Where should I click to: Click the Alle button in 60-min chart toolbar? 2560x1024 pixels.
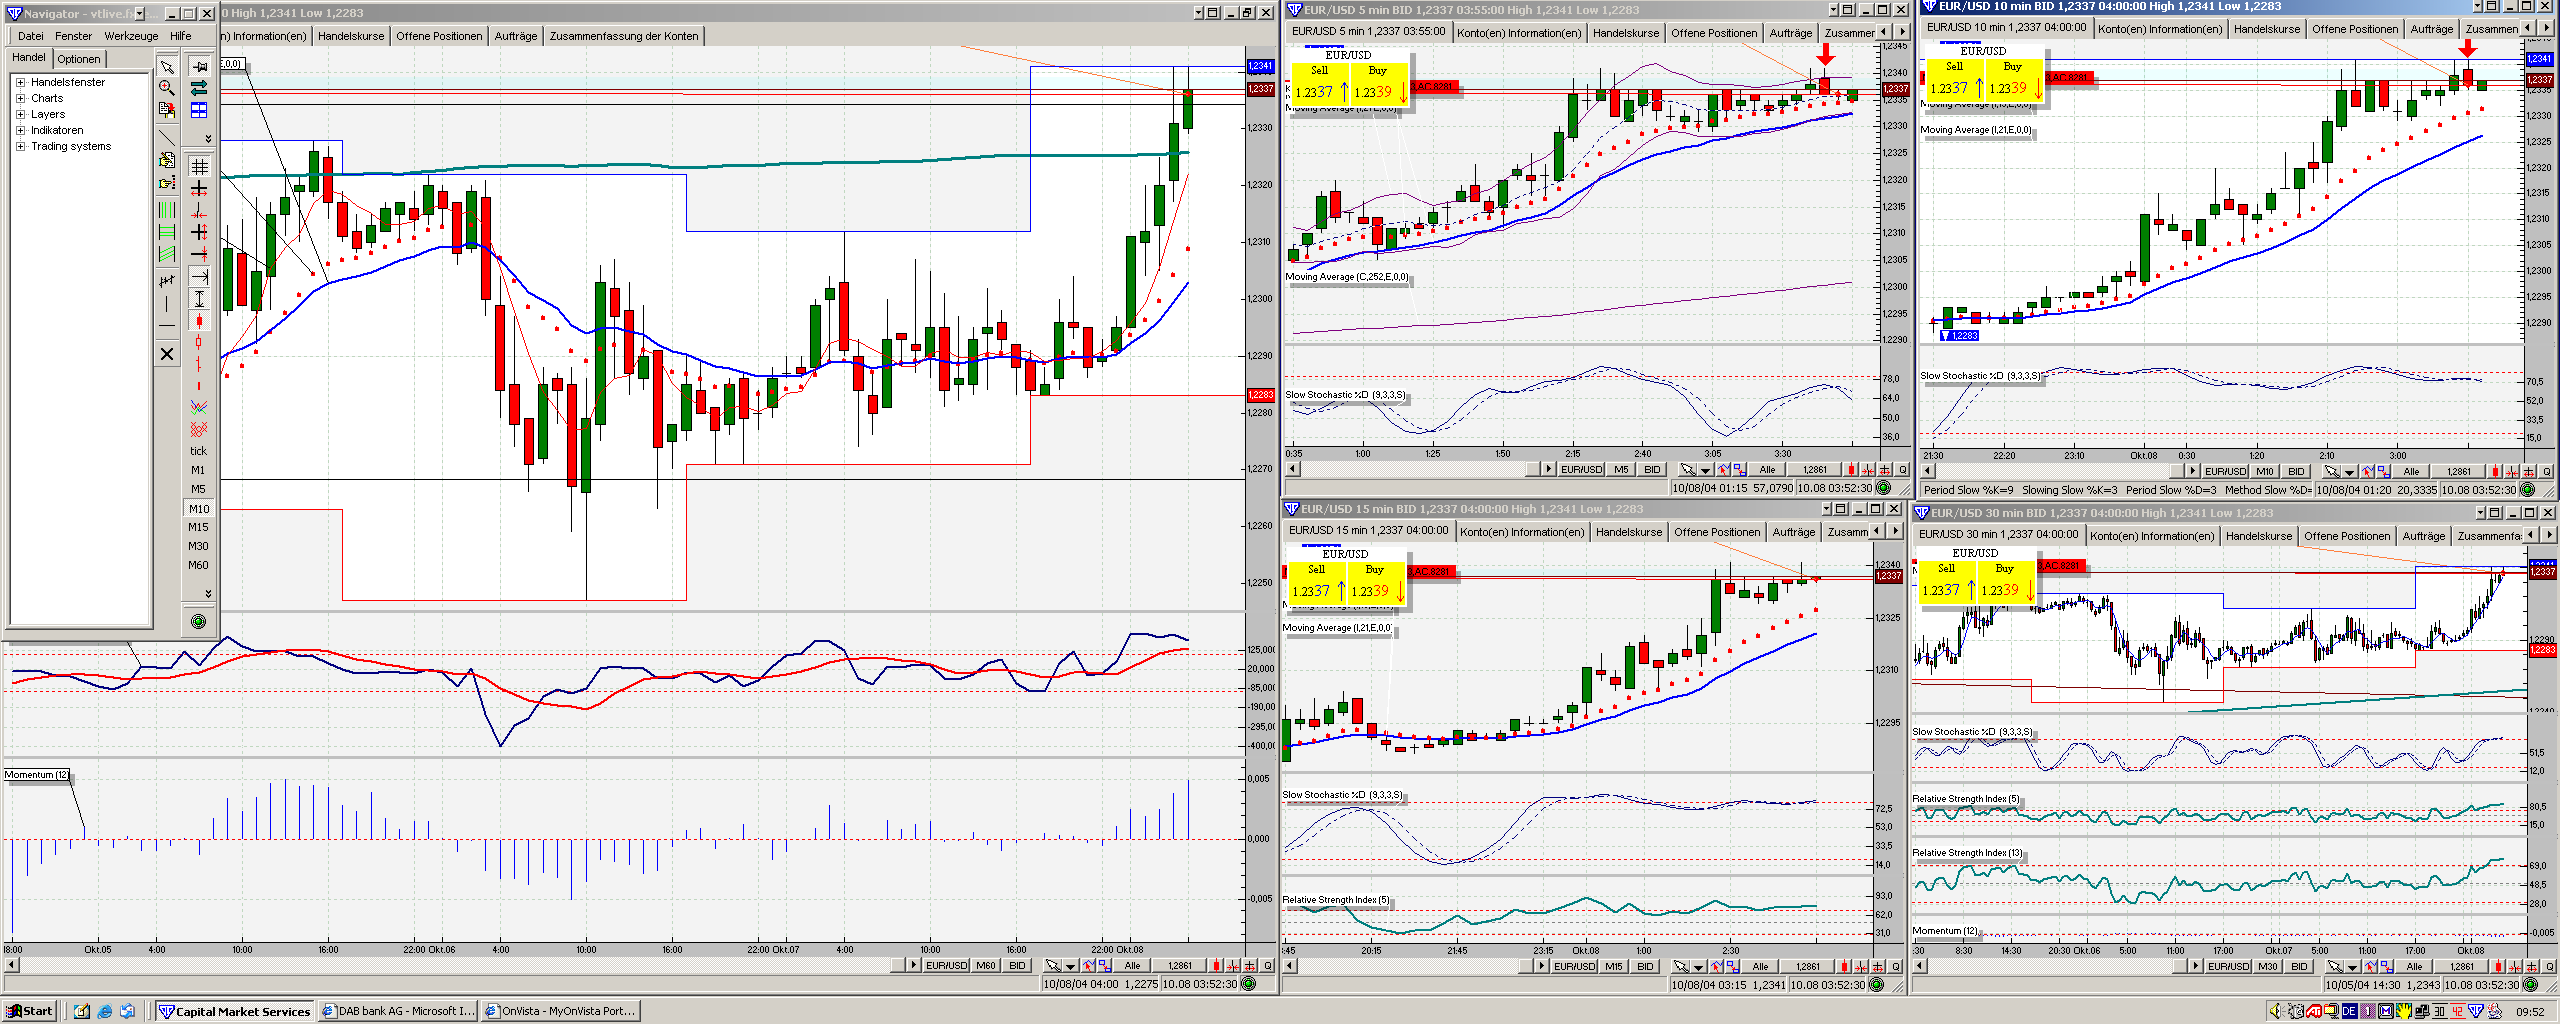point(1132,966)
